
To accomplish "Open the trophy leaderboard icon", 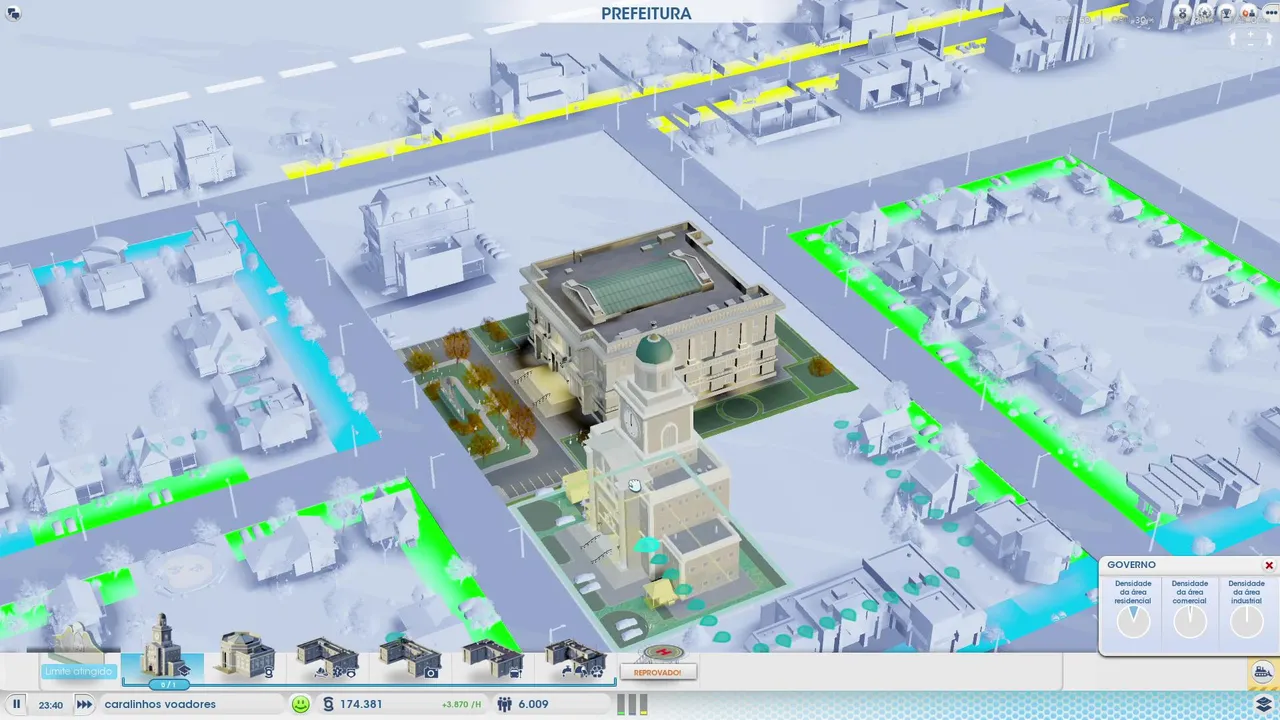I will [1226, 13].
